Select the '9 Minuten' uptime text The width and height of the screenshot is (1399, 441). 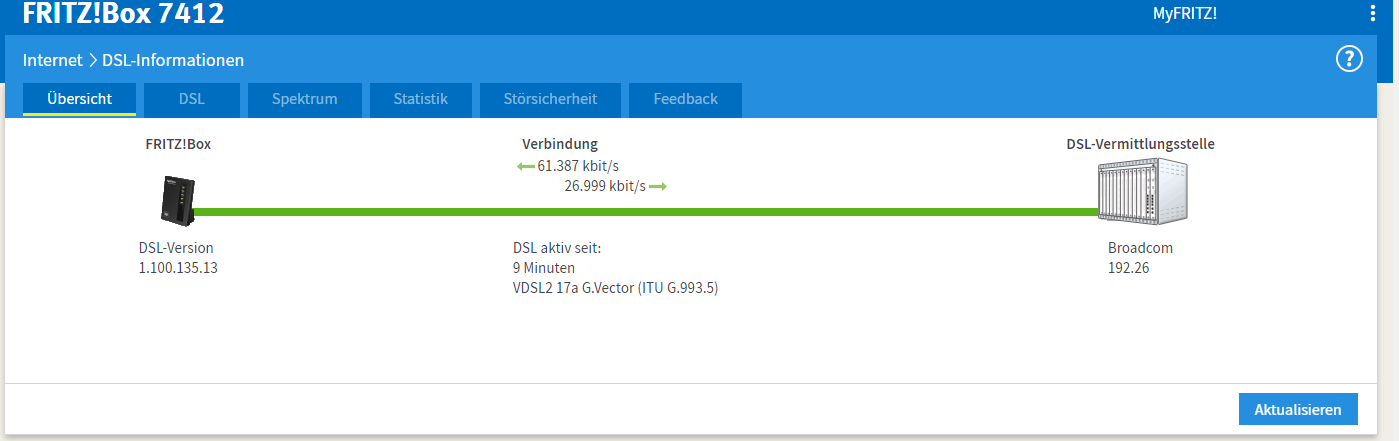(544, 268)
